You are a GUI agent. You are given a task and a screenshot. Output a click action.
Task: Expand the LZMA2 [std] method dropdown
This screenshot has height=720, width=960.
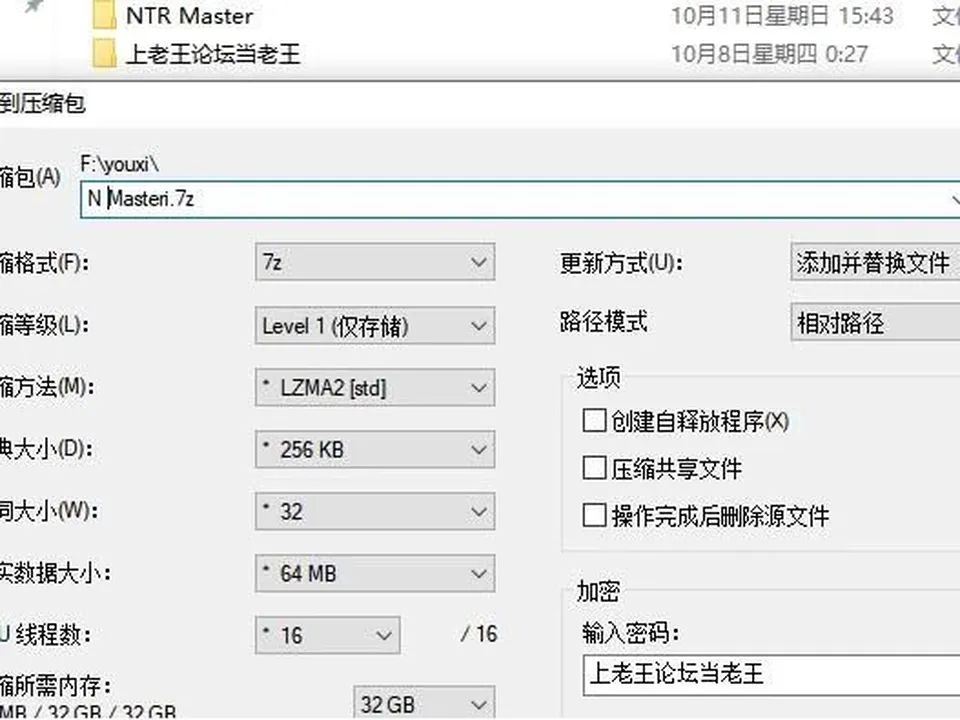(375, 388)
